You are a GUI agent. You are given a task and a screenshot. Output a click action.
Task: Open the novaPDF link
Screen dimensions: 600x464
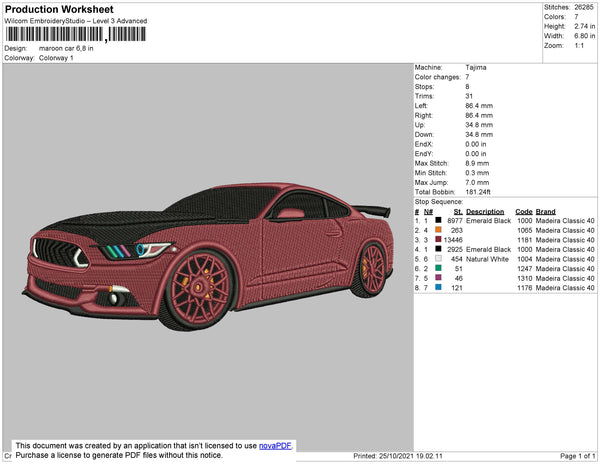(275, 446)
